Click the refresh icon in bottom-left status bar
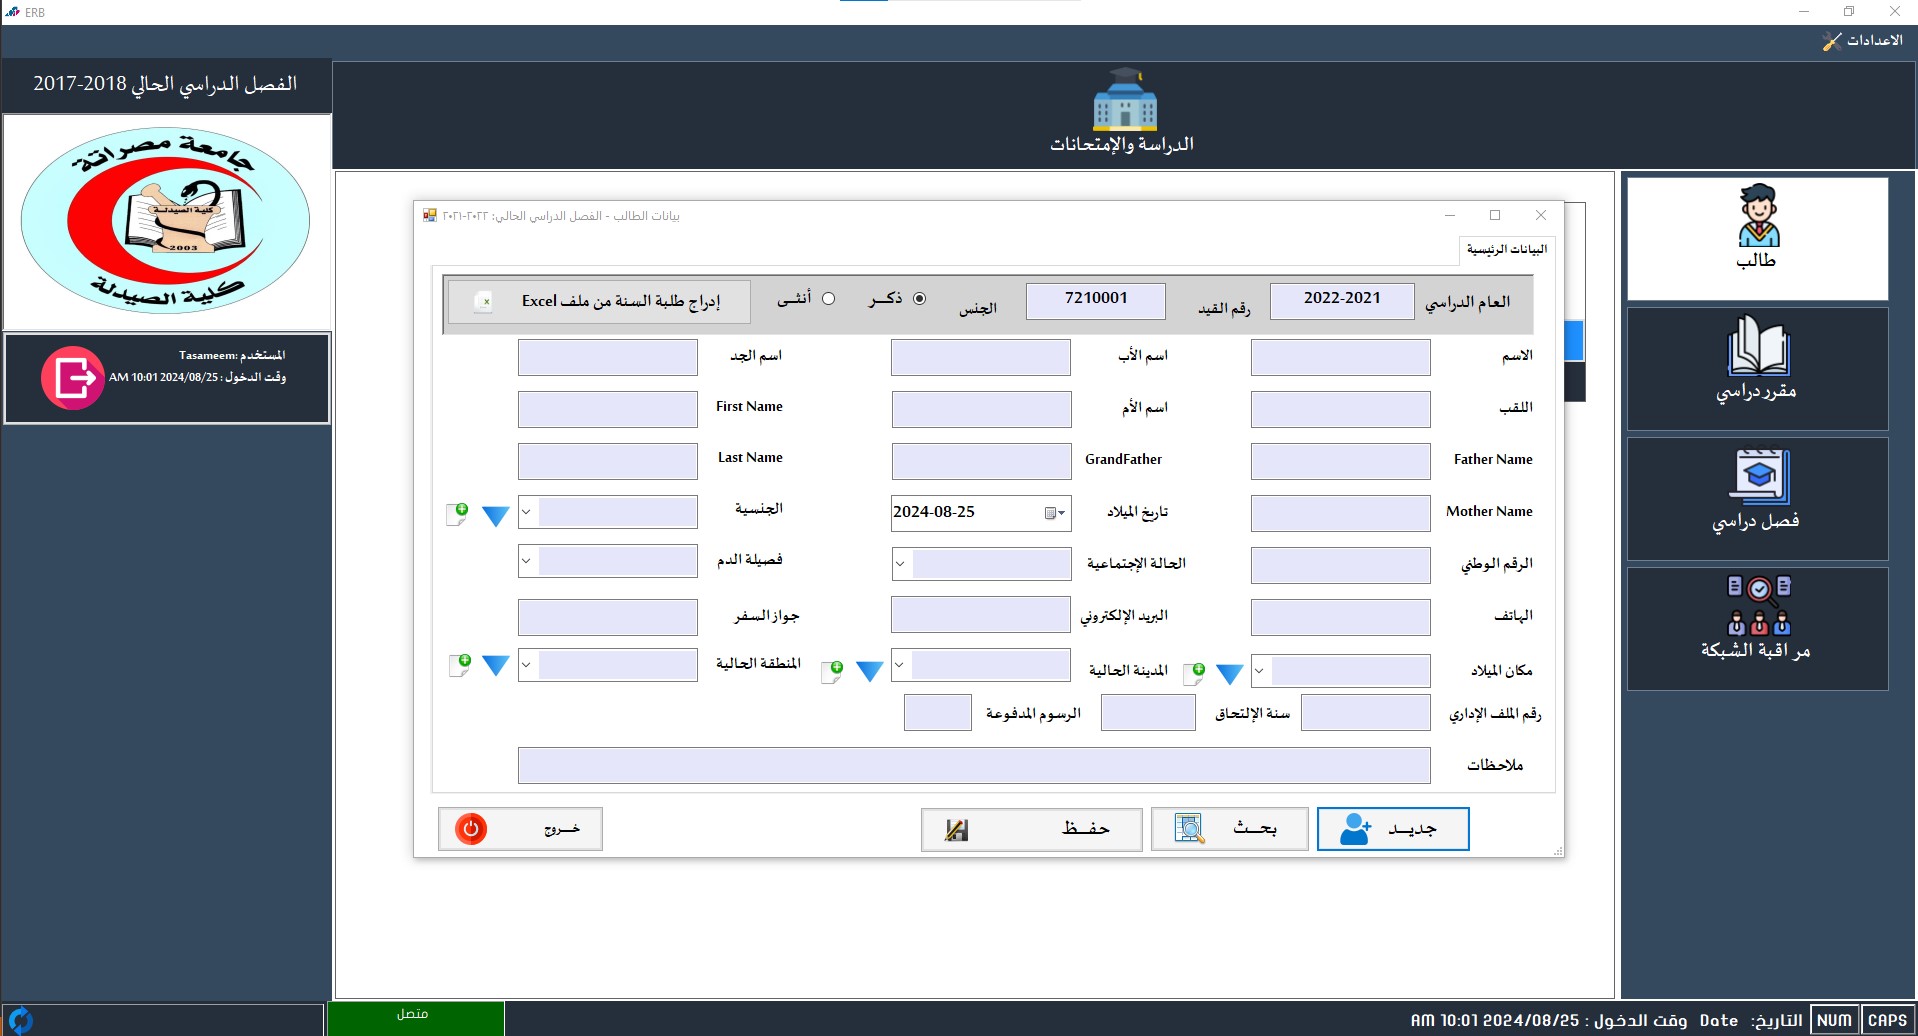This screenshot has width=1918, height=1036. point(20,1021)
